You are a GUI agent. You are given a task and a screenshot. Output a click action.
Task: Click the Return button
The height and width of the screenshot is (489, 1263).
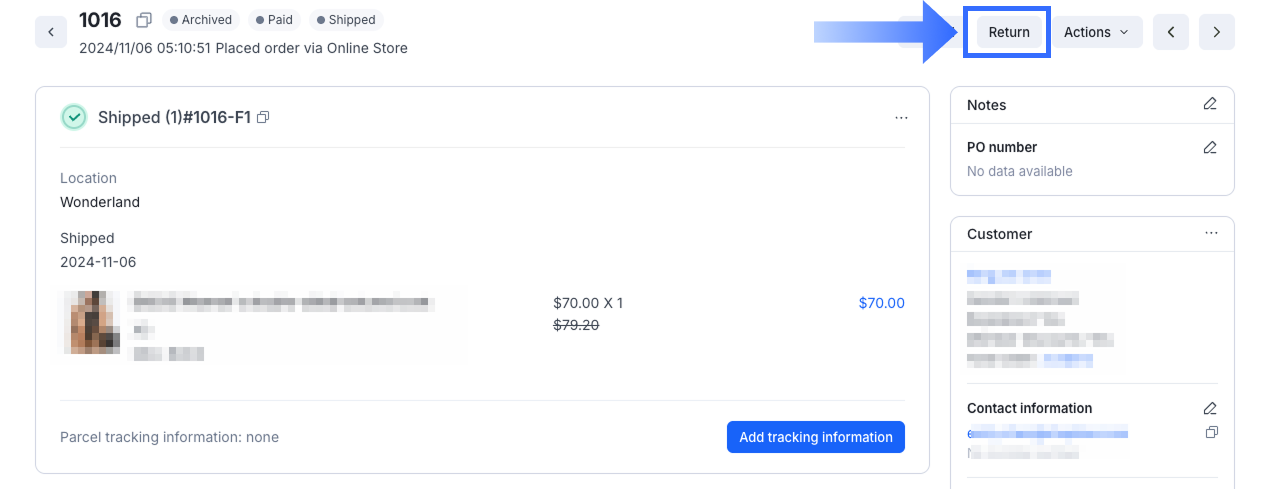(1008, 32)
